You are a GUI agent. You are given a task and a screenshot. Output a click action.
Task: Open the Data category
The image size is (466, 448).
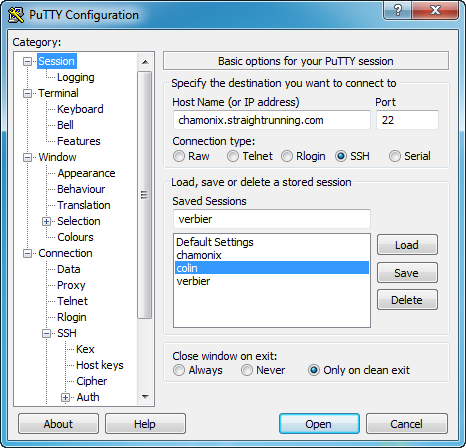[69, 269]
